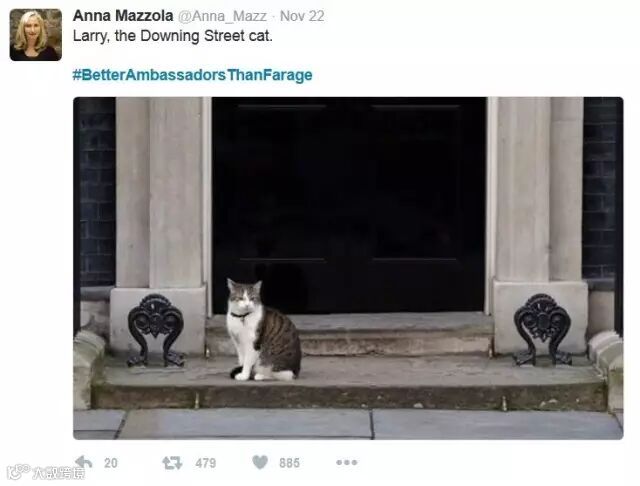Viewport: 640px width, 486px height.
Task: Retweet this post using the retweet icon
Action: point(172,463)
